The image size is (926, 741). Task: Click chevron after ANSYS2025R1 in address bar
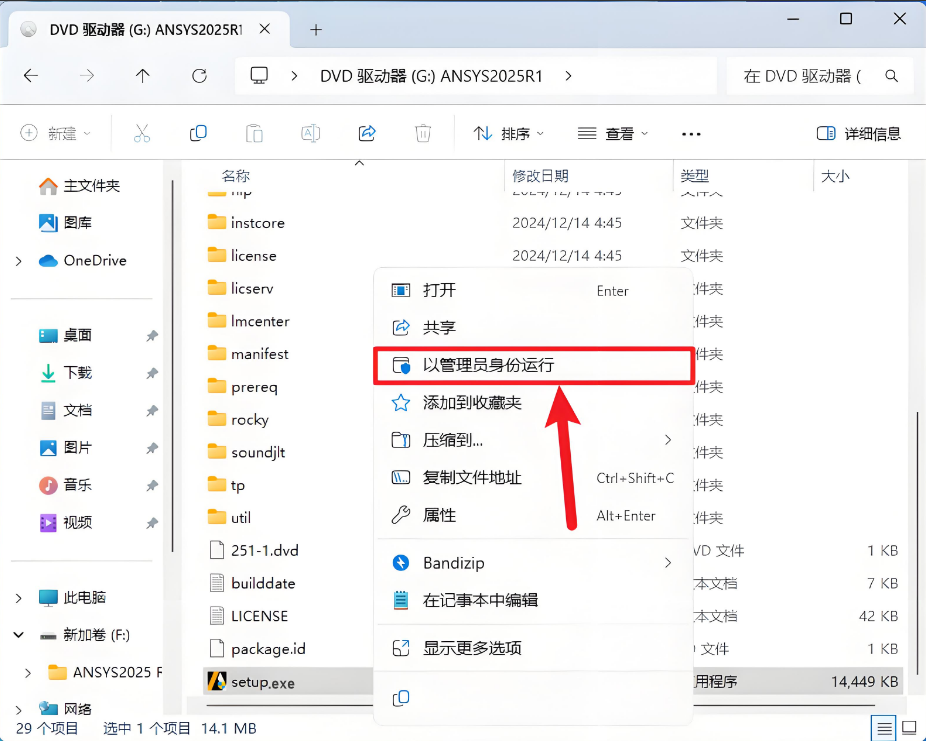click(x=568, y=76)
